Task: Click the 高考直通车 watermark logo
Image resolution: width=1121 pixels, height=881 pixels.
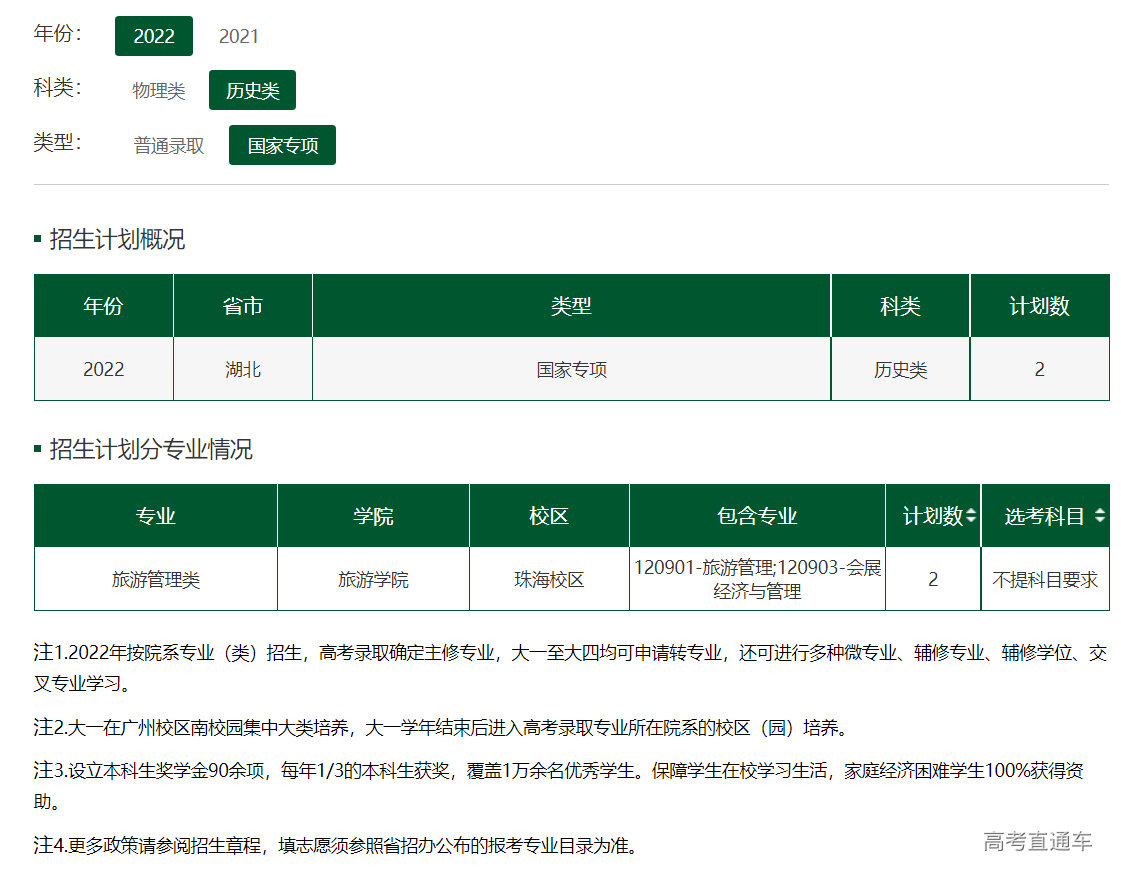Action: coord(1037,842)
